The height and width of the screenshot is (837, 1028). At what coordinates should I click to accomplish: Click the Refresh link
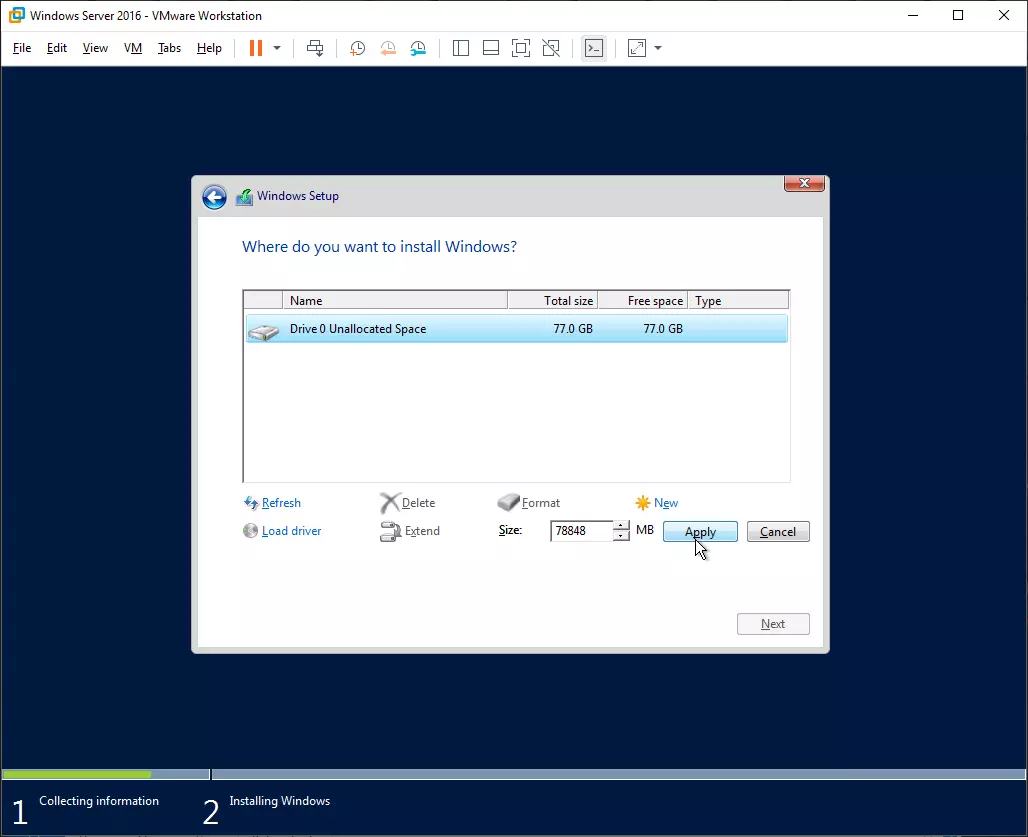281,503
